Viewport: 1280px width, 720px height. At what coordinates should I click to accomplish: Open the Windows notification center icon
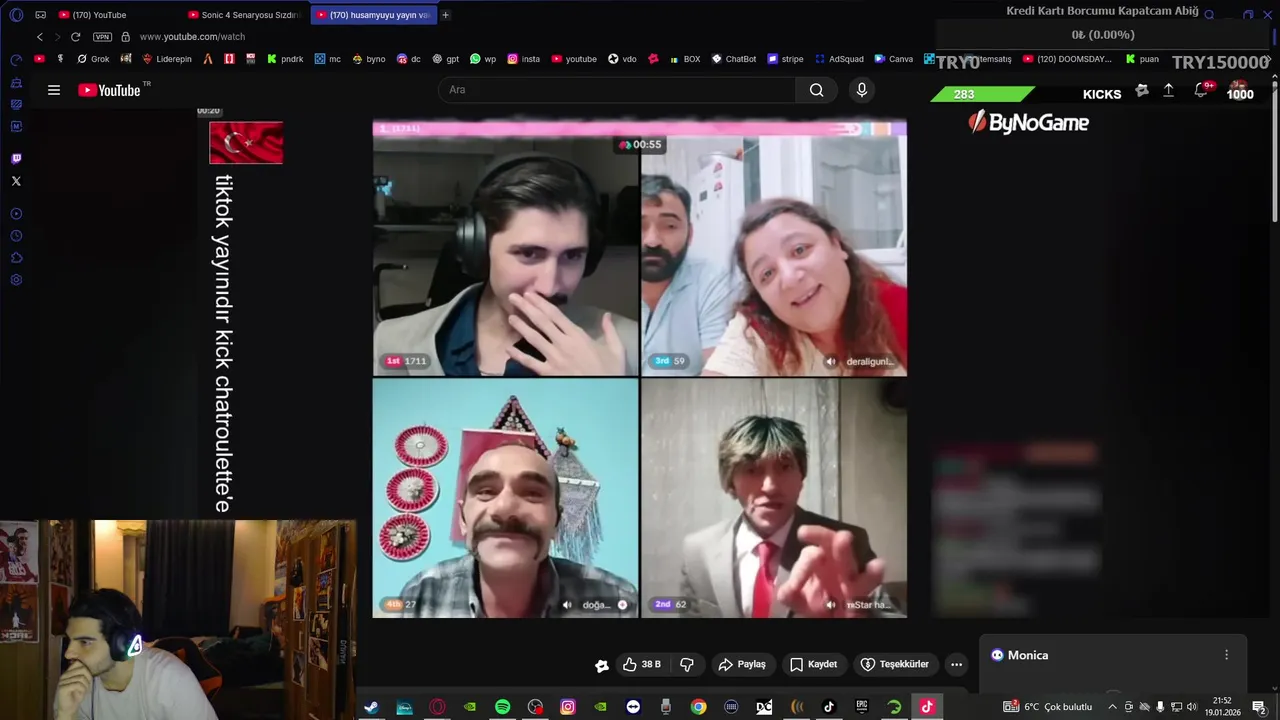pyautogui.click(x=1259, y=707)
